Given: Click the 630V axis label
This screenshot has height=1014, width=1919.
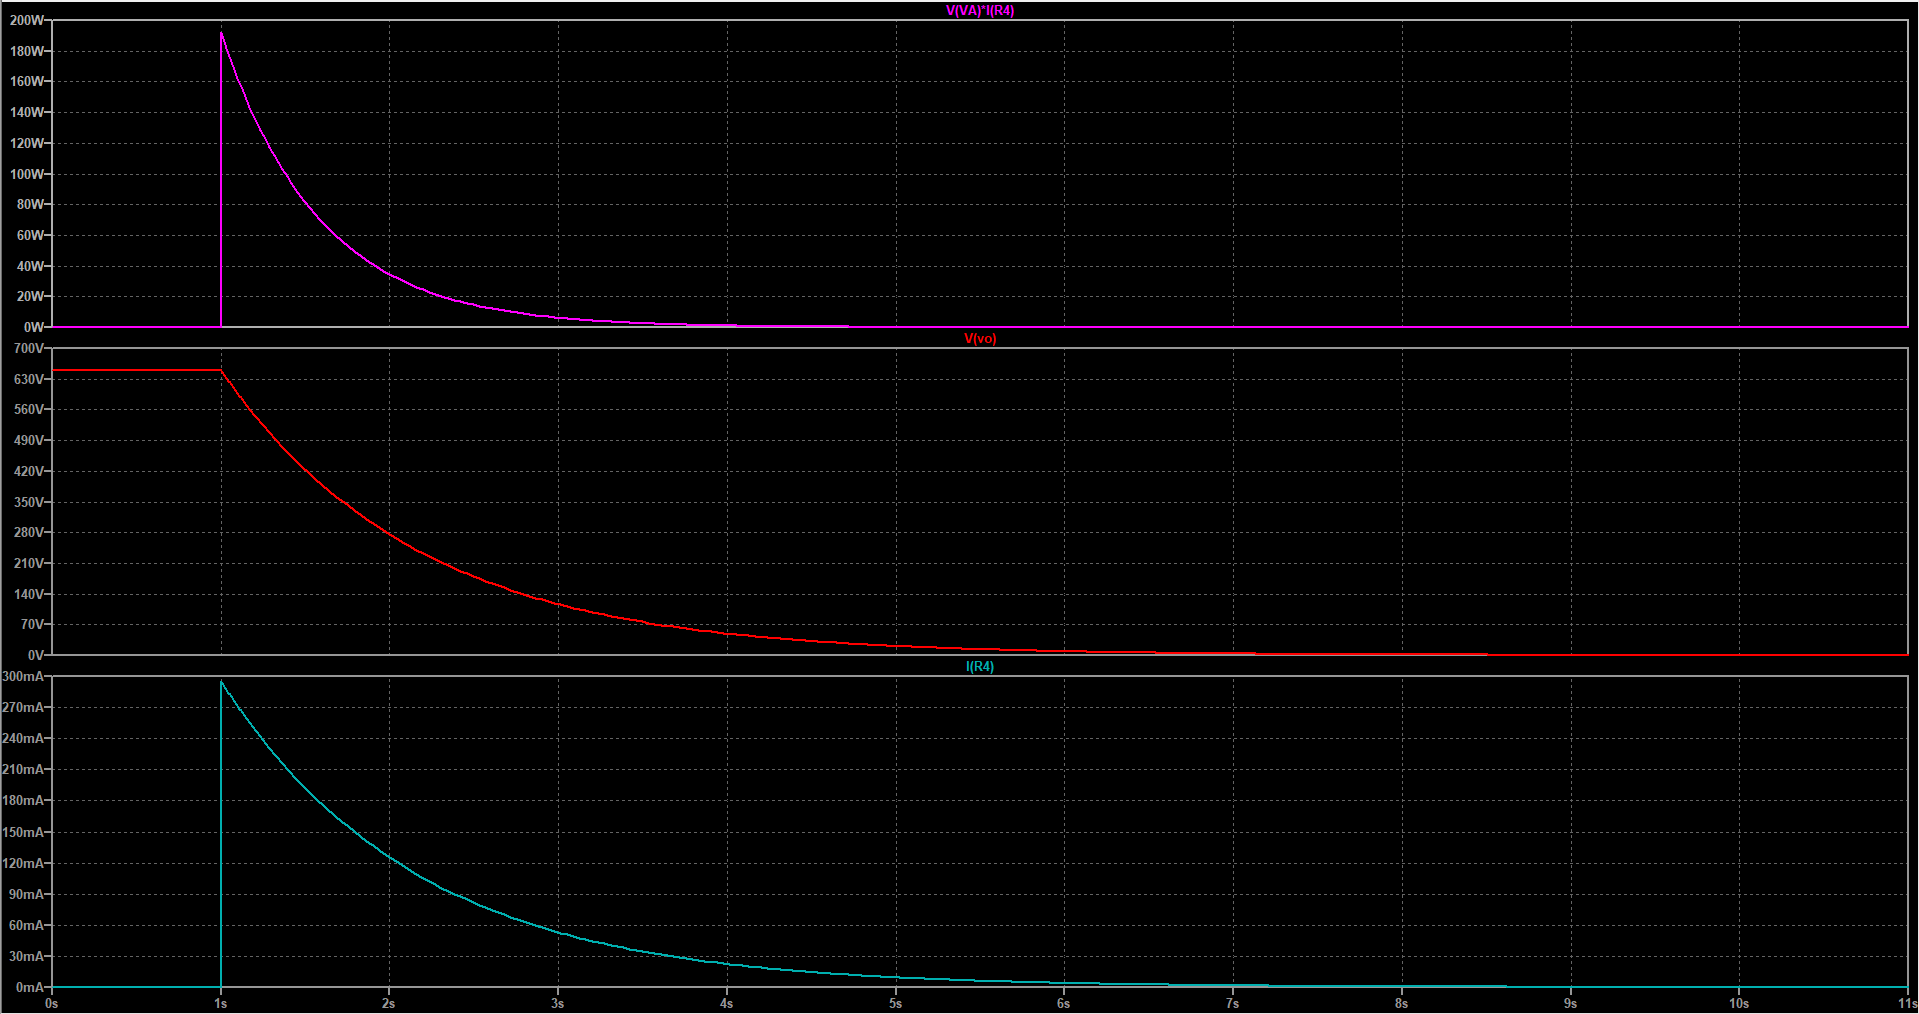Looking at the screenshot, I should click(29, 379).
